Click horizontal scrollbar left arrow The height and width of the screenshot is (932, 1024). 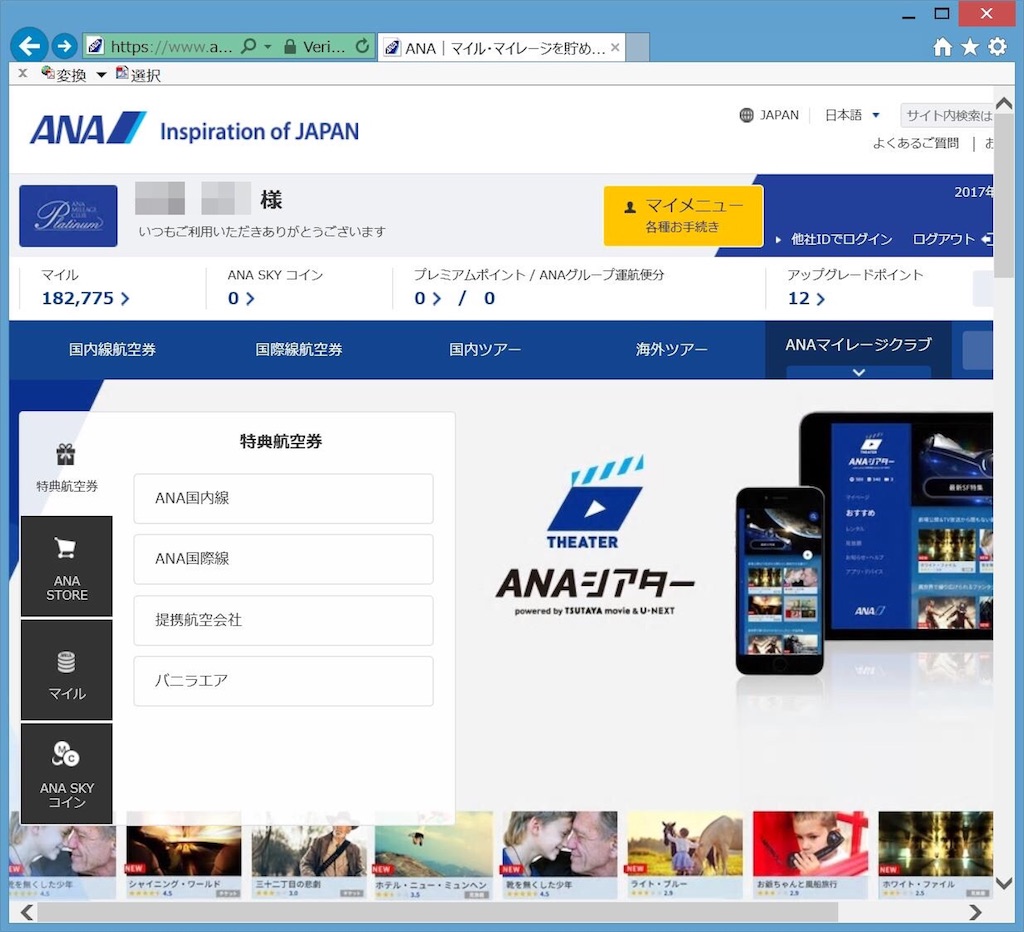(27, 912)
